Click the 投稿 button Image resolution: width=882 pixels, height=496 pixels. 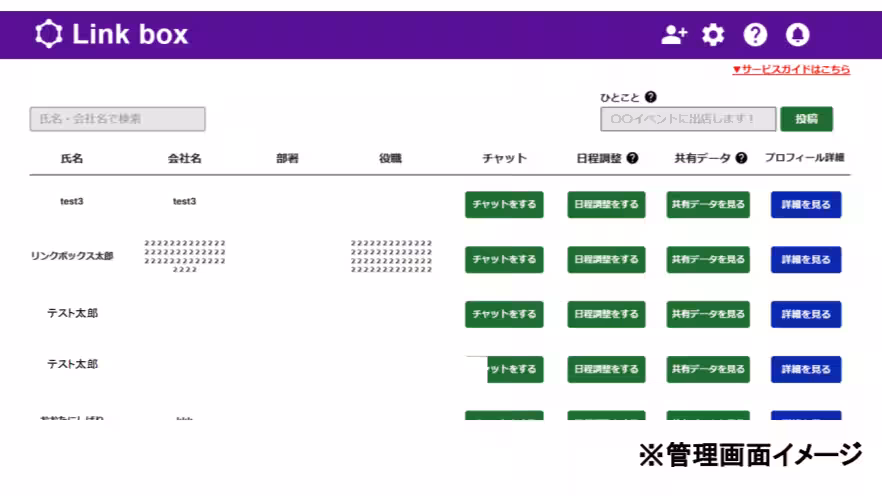[x=806, y=119]
